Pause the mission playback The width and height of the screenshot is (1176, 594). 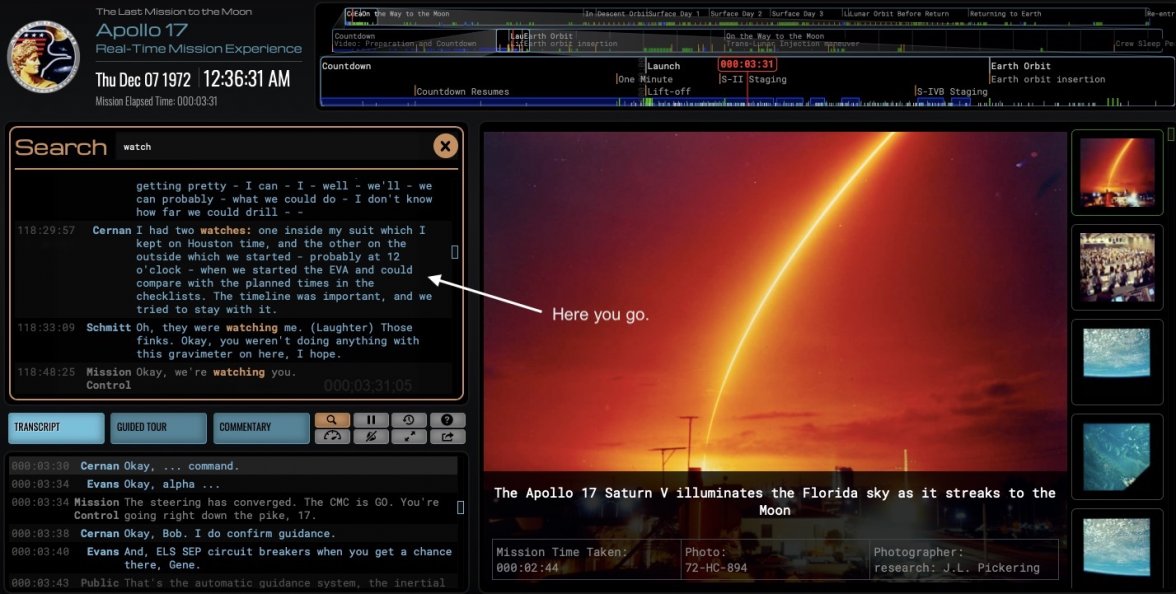(370, 420)
